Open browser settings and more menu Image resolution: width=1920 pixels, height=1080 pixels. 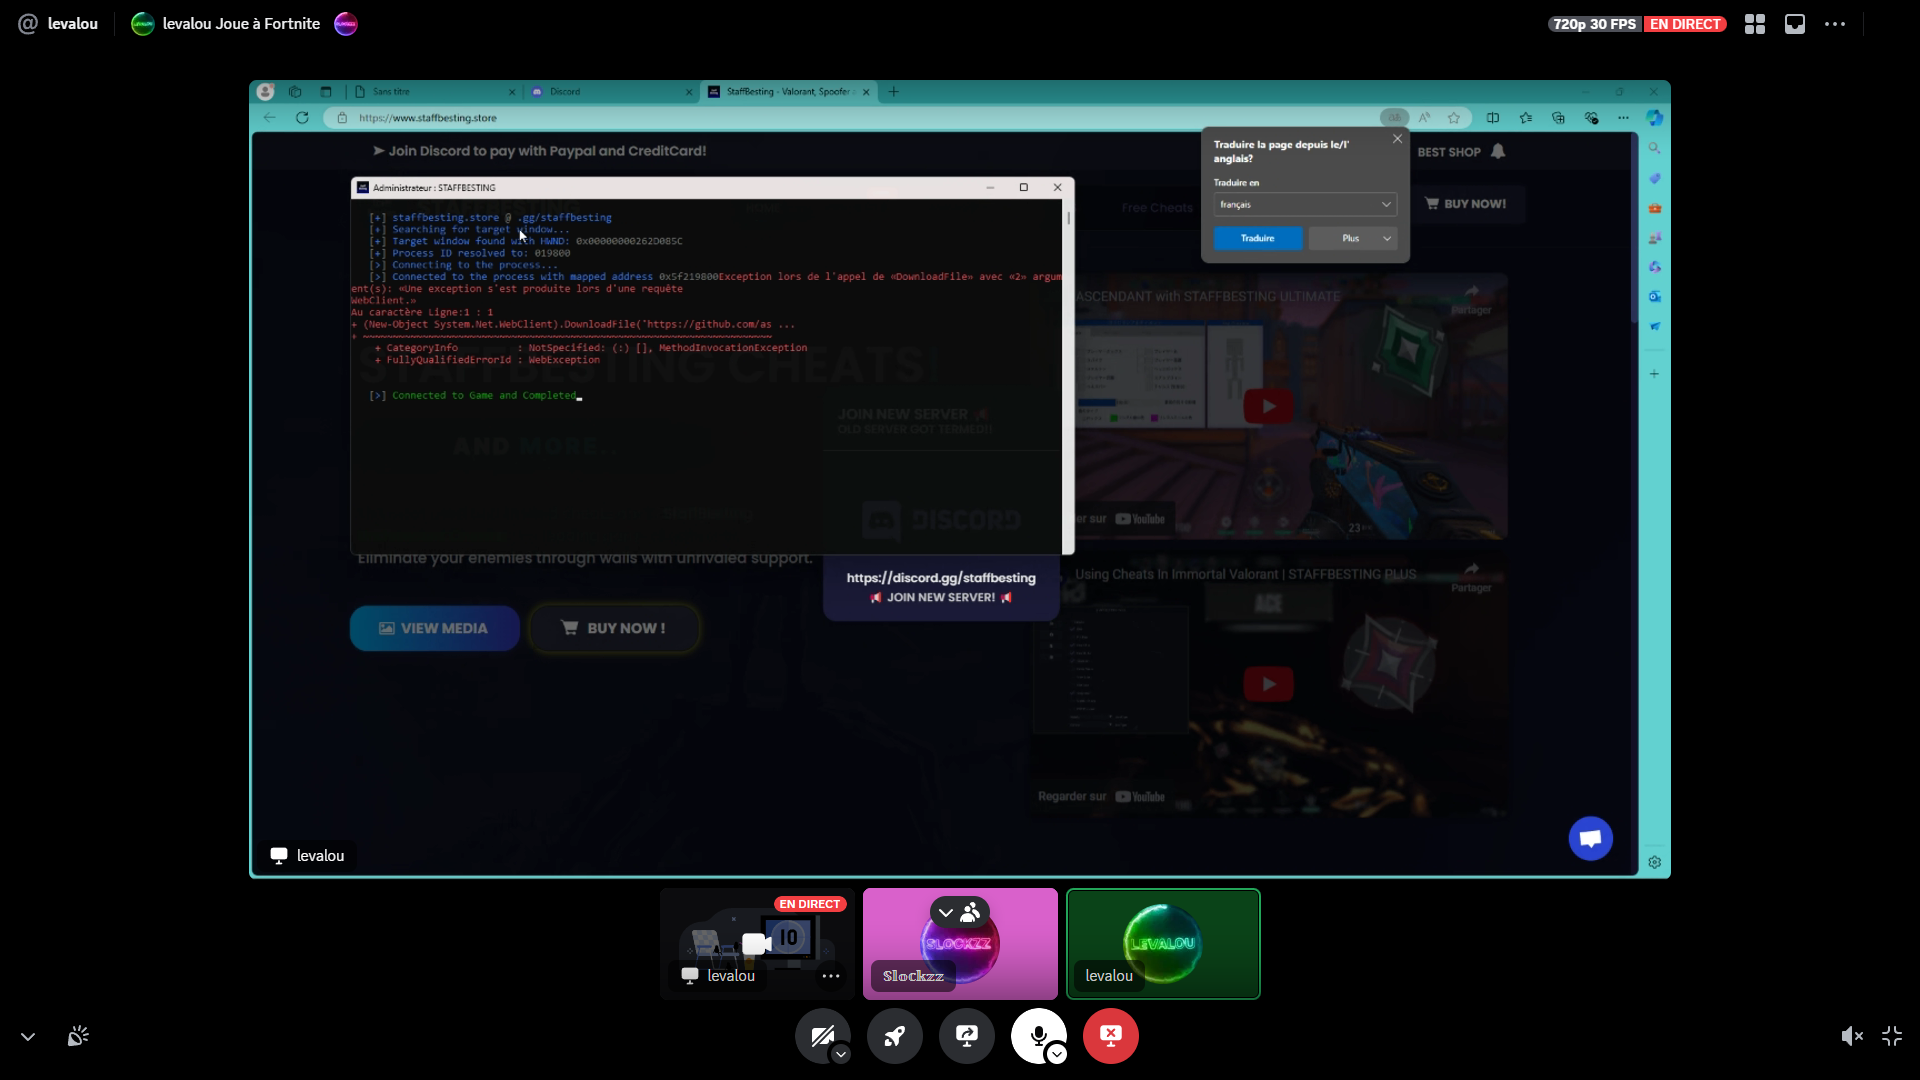pos(1623,118)
